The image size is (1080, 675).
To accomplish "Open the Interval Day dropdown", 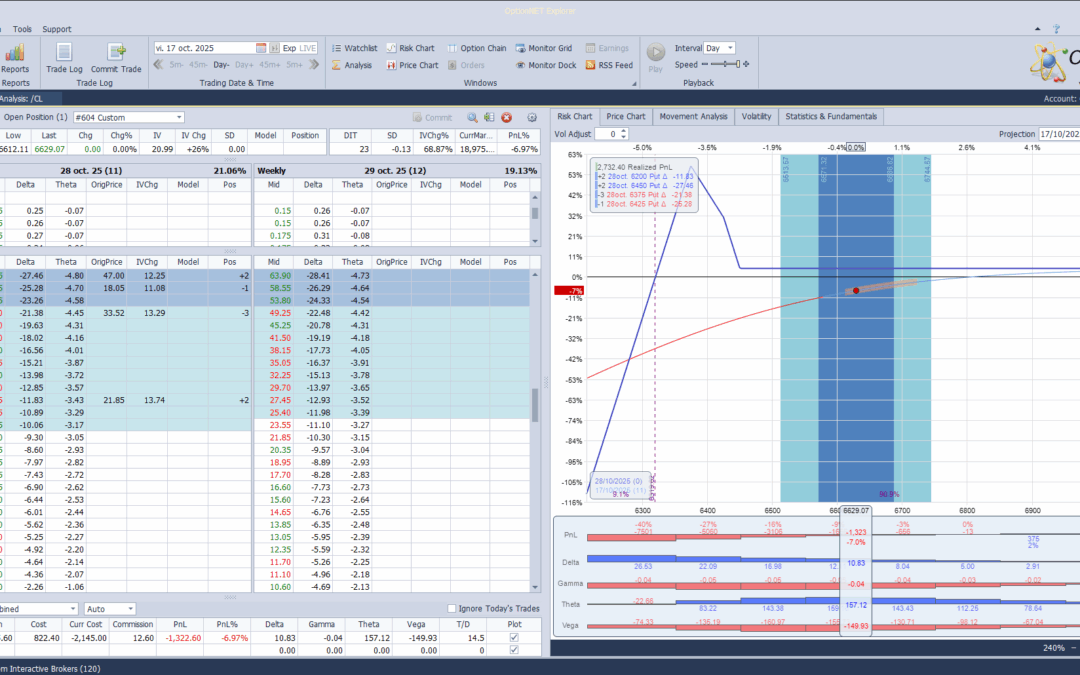I will (719, 48).
